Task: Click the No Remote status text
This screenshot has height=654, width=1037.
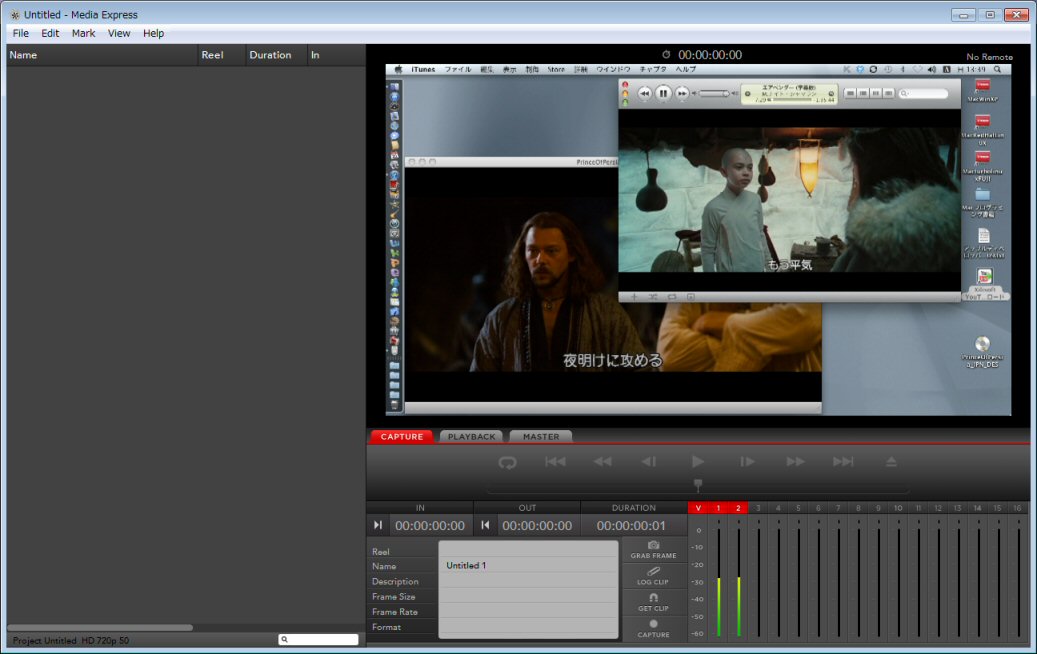Action: [x=989, y=57]
